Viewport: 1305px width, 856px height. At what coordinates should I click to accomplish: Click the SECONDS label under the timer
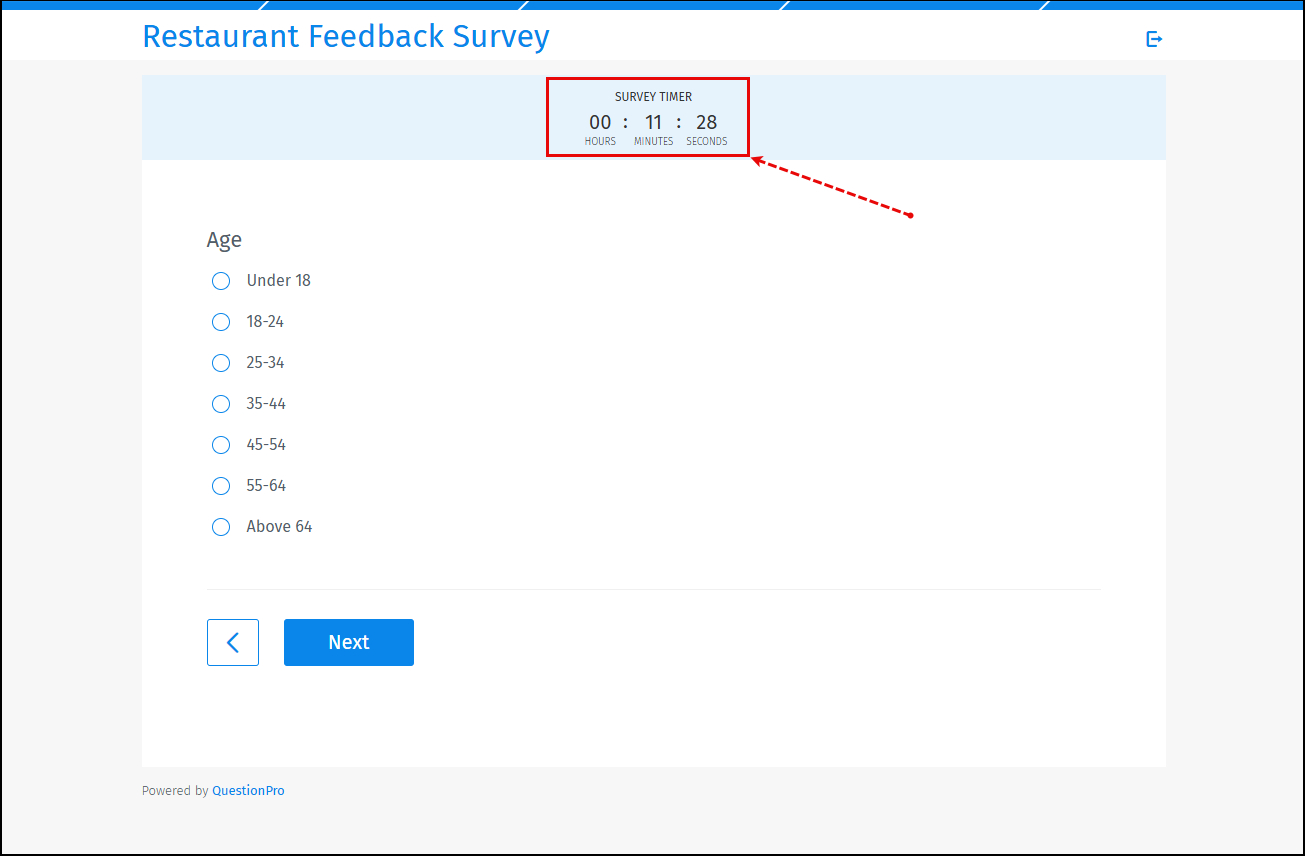707,141
